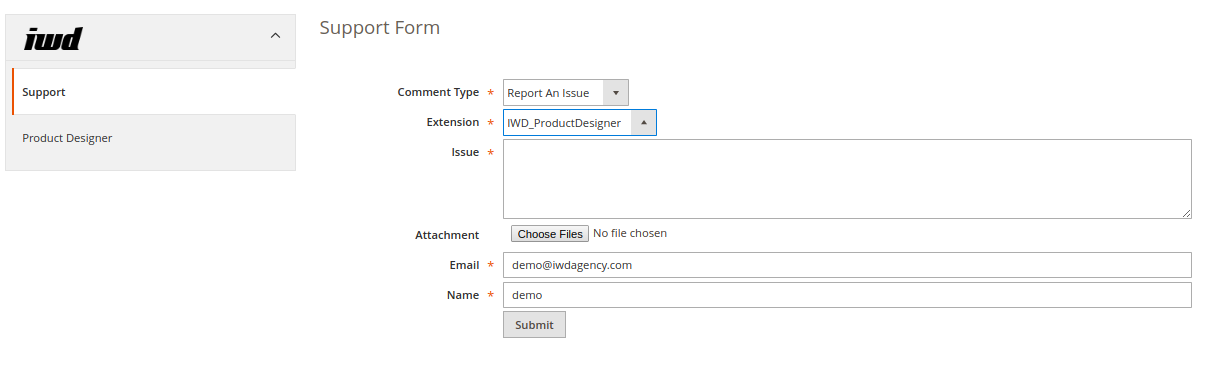Click the 'Attachment' label
Viewport: 1214px width, 373px height.
tap(447, 235)
